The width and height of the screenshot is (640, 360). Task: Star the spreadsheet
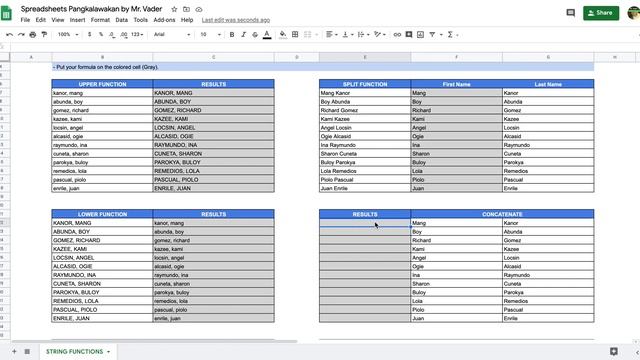point(174,9)
